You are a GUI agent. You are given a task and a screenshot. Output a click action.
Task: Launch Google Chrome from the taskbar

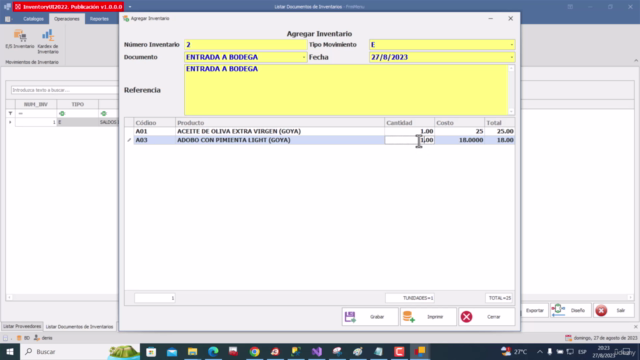[255, 351]
